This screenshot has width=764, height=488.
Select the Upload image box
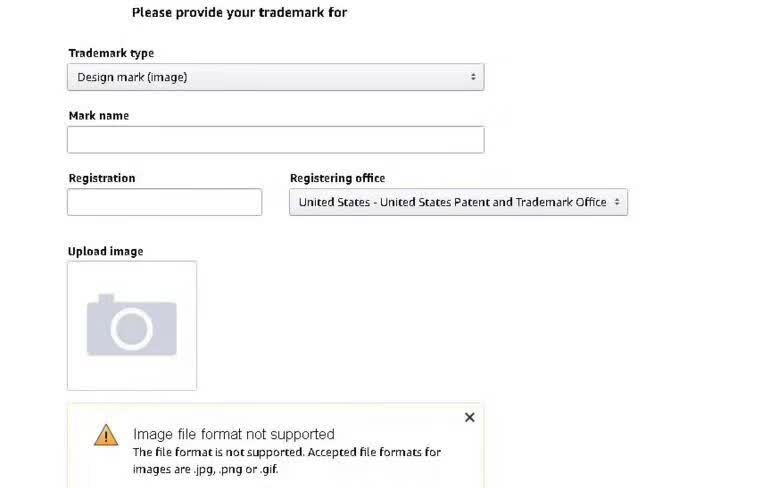coord(132,326)
